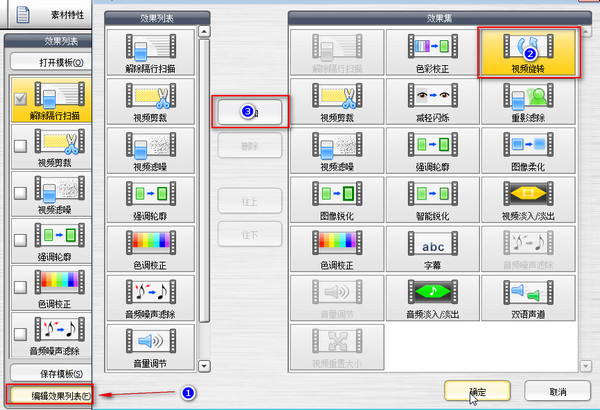Click greyed-out 音量调节 in 效果集

tap(337, 298)
